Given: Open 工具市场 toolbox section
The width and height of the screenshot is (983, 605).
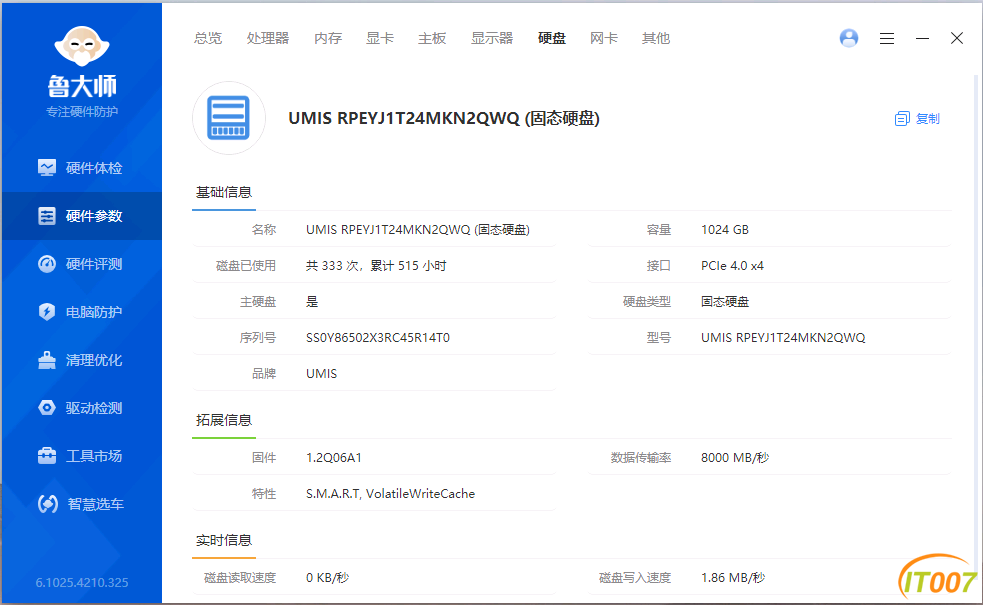Looking at the screenshot, I should 81,456.
